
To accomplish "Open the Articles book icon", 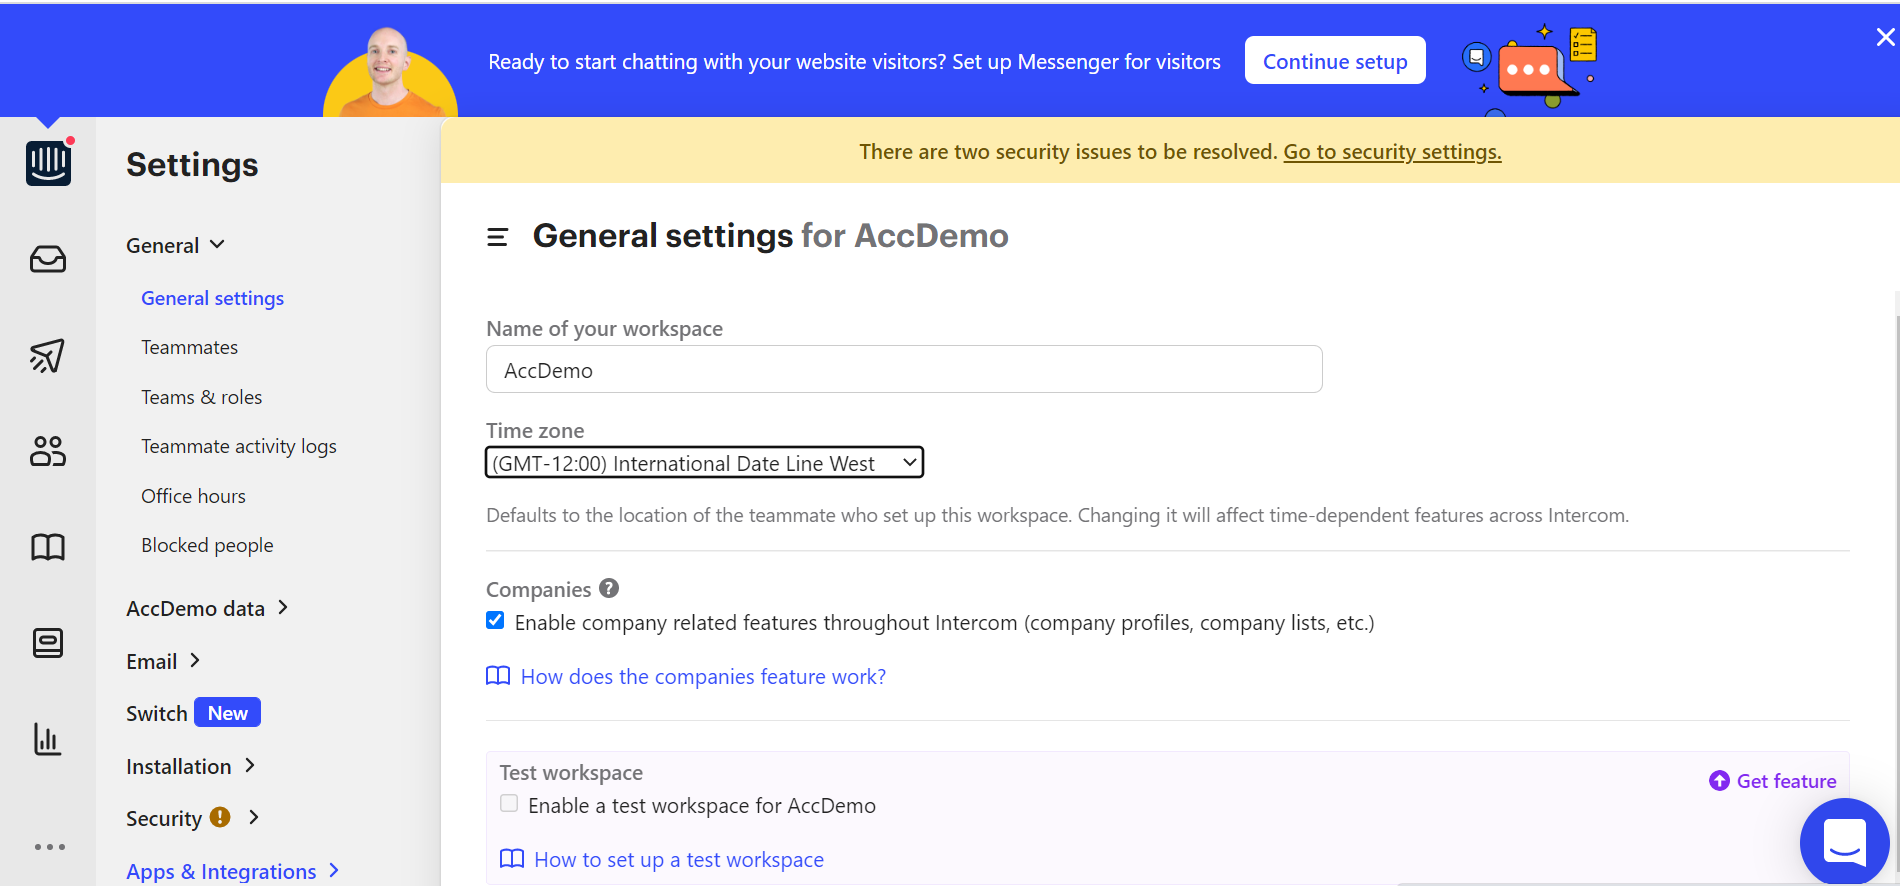I will pyautogui.click(x=48, y=547).
